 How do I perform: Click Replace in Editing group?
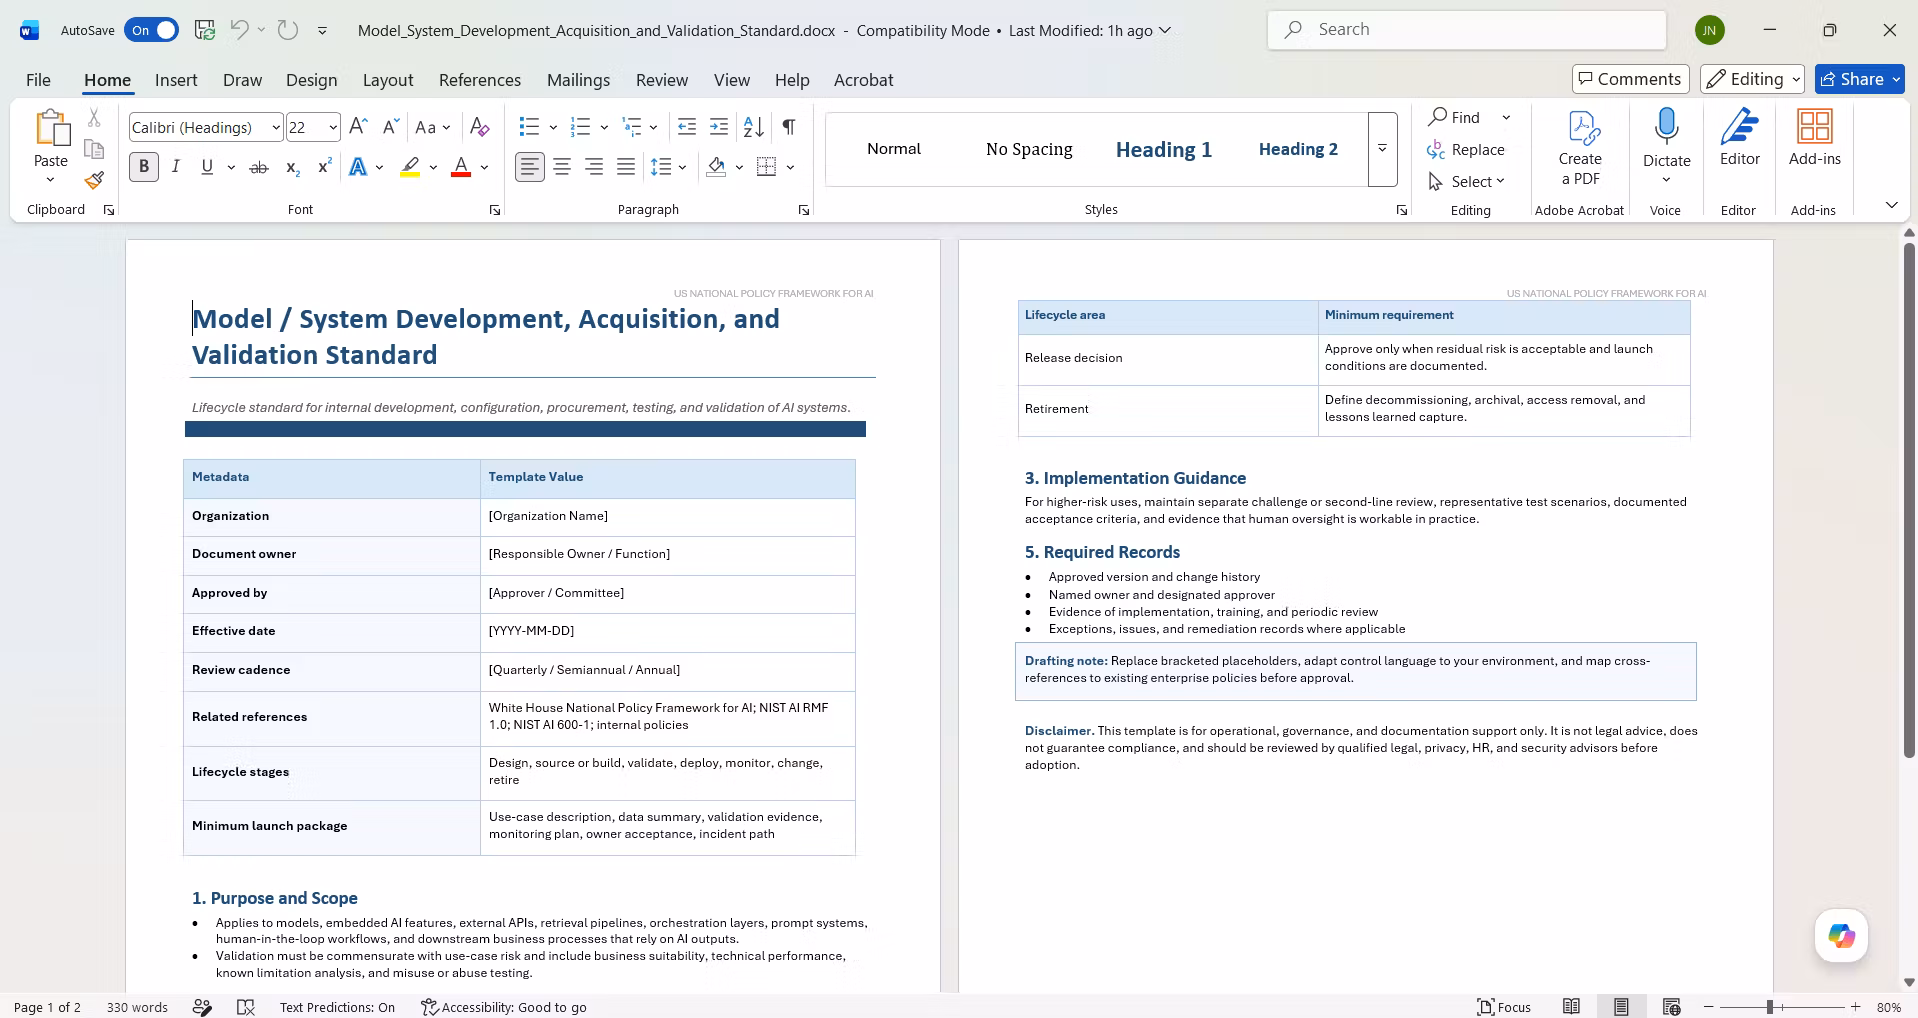[1466, 149]
